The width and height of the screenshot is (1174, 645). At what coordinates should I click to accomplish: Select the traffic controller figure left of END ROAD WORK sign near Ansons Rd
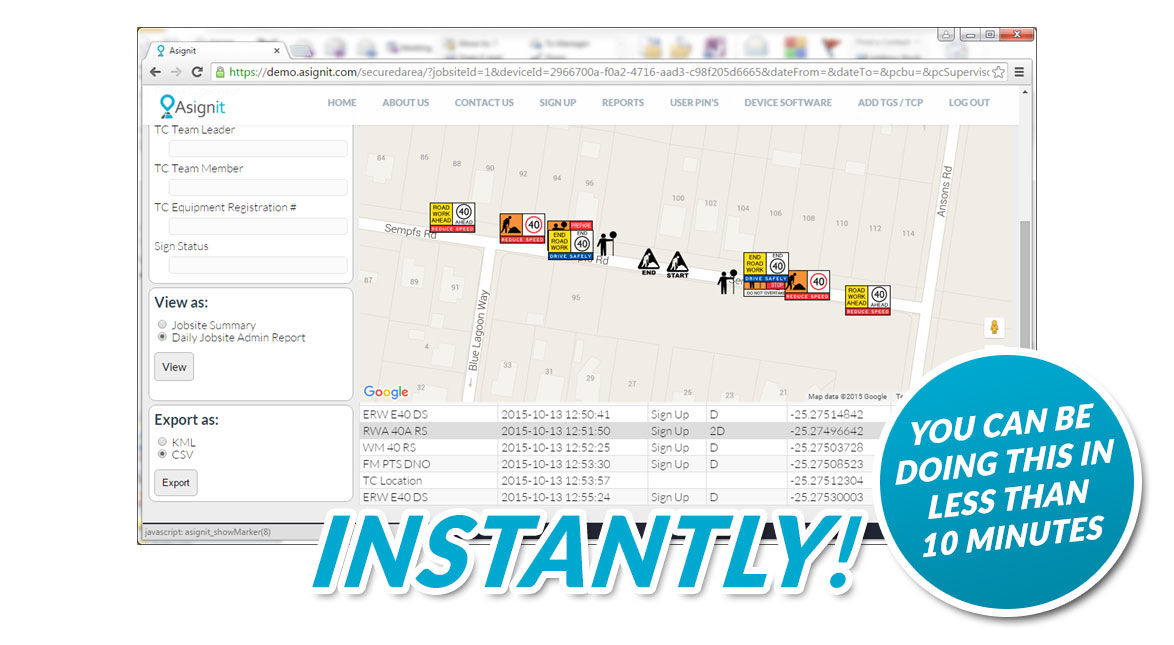click(727, 282)
